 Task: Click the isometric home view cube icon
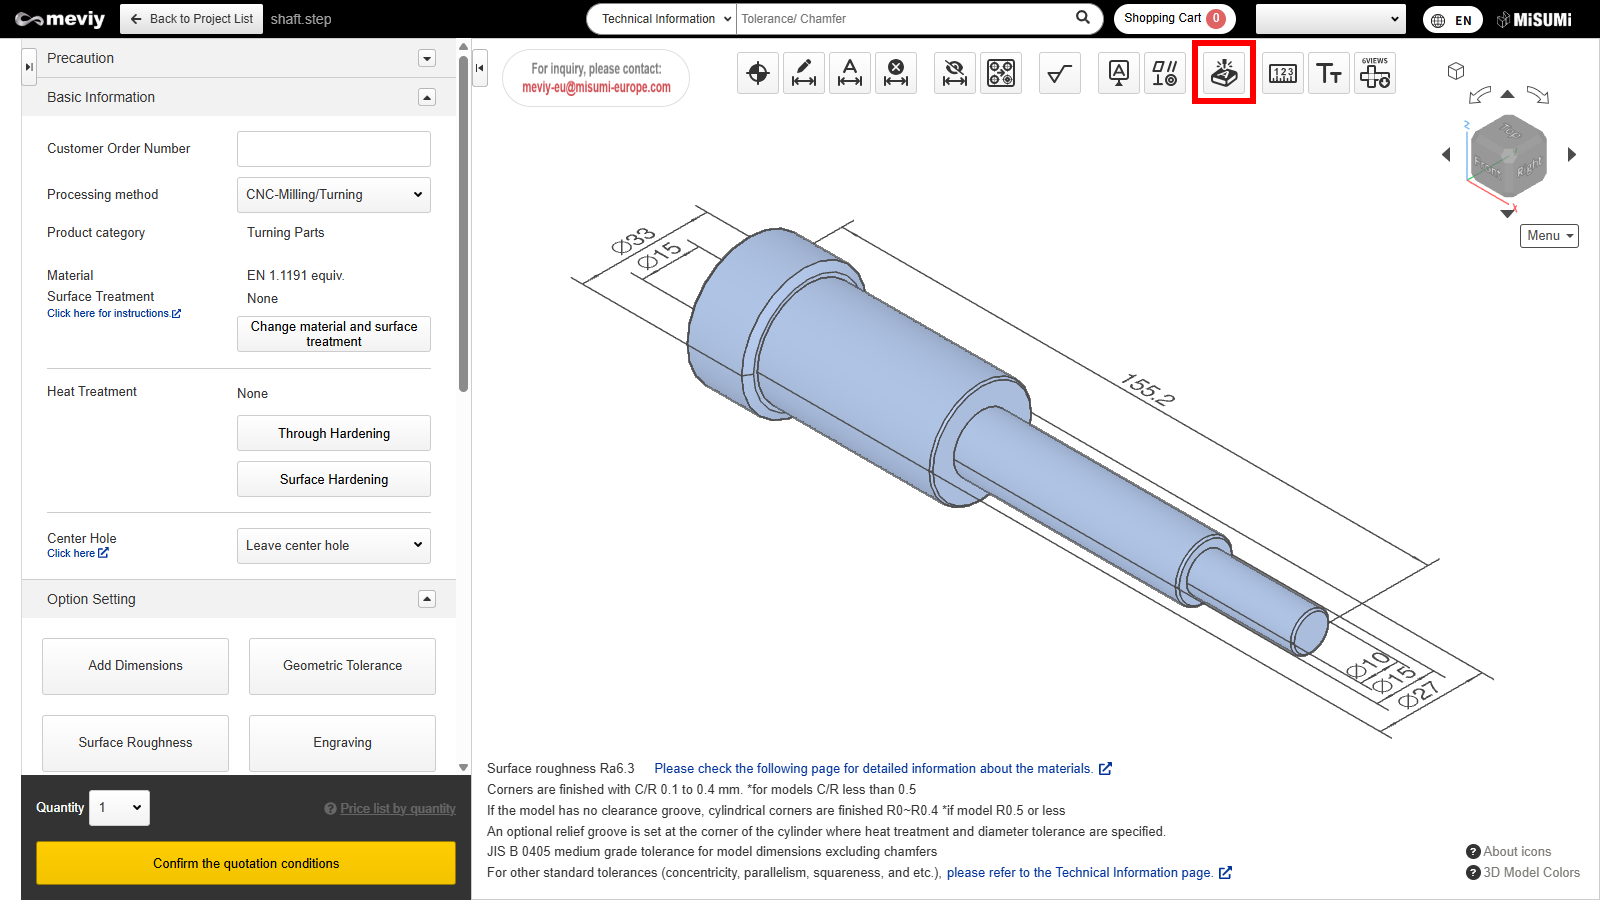click(1456, 71)
